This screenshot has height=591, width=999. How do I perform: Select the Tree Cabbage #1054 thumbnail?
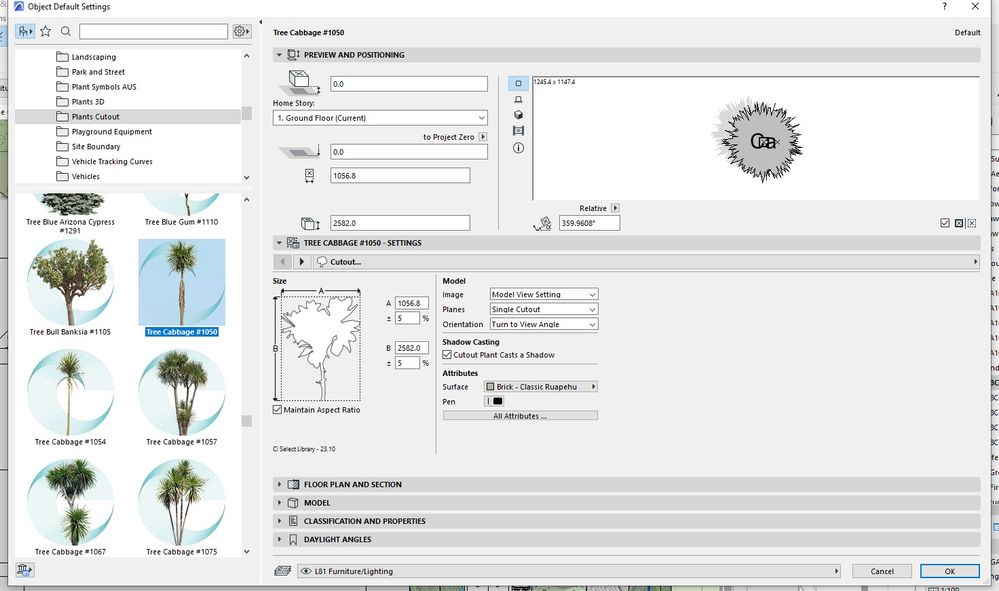(71, 390)
